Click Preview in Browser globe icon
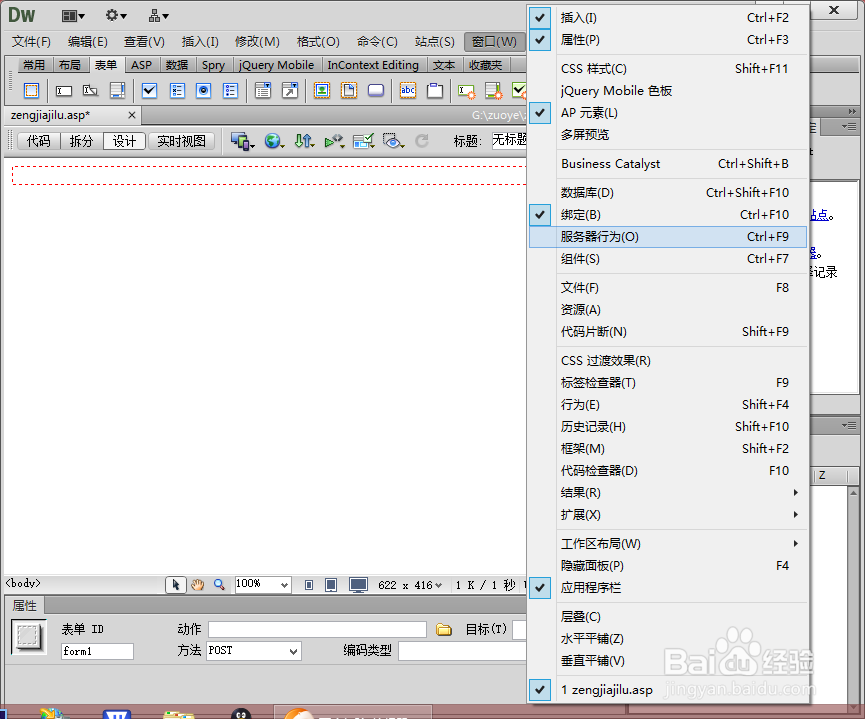This screenshot has height=719, width=865. tap(274, 141)
